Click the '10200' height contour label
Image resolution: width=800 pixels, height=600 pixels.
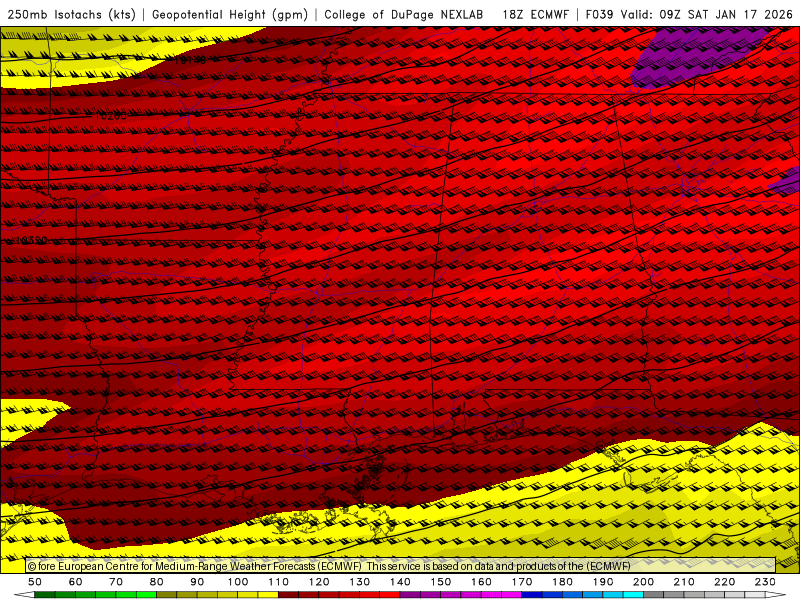tap(111, 116)
